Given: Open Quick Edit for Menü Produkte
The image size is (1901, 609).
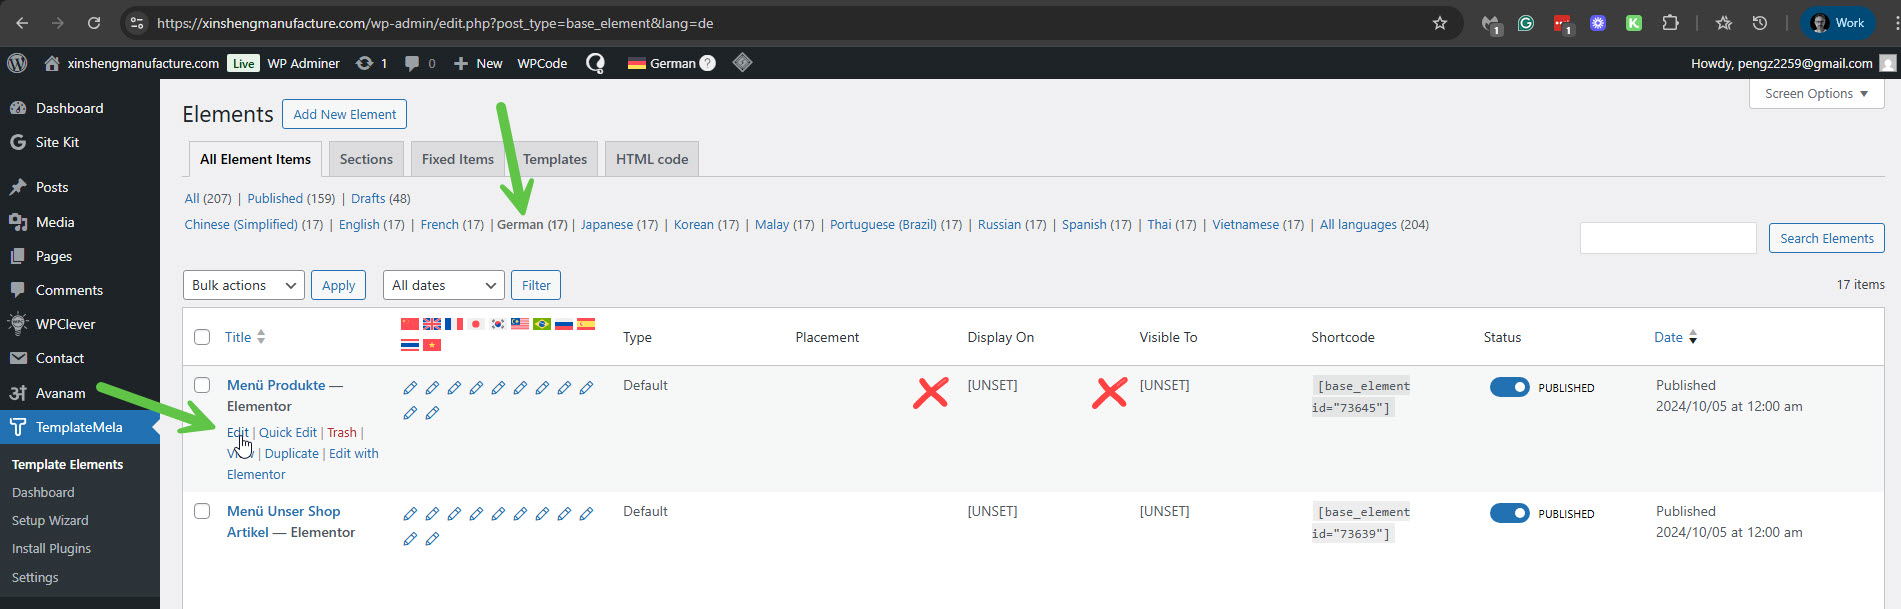Looking at the screenshot, I should (x=288, y=432).
